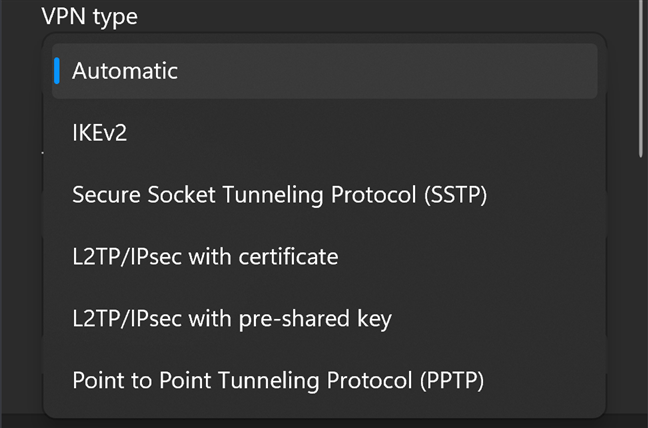Use the certificate-based L2TP/IPsec entry
The width and height of the screenshot is (648, 428).
click(324, 257)
